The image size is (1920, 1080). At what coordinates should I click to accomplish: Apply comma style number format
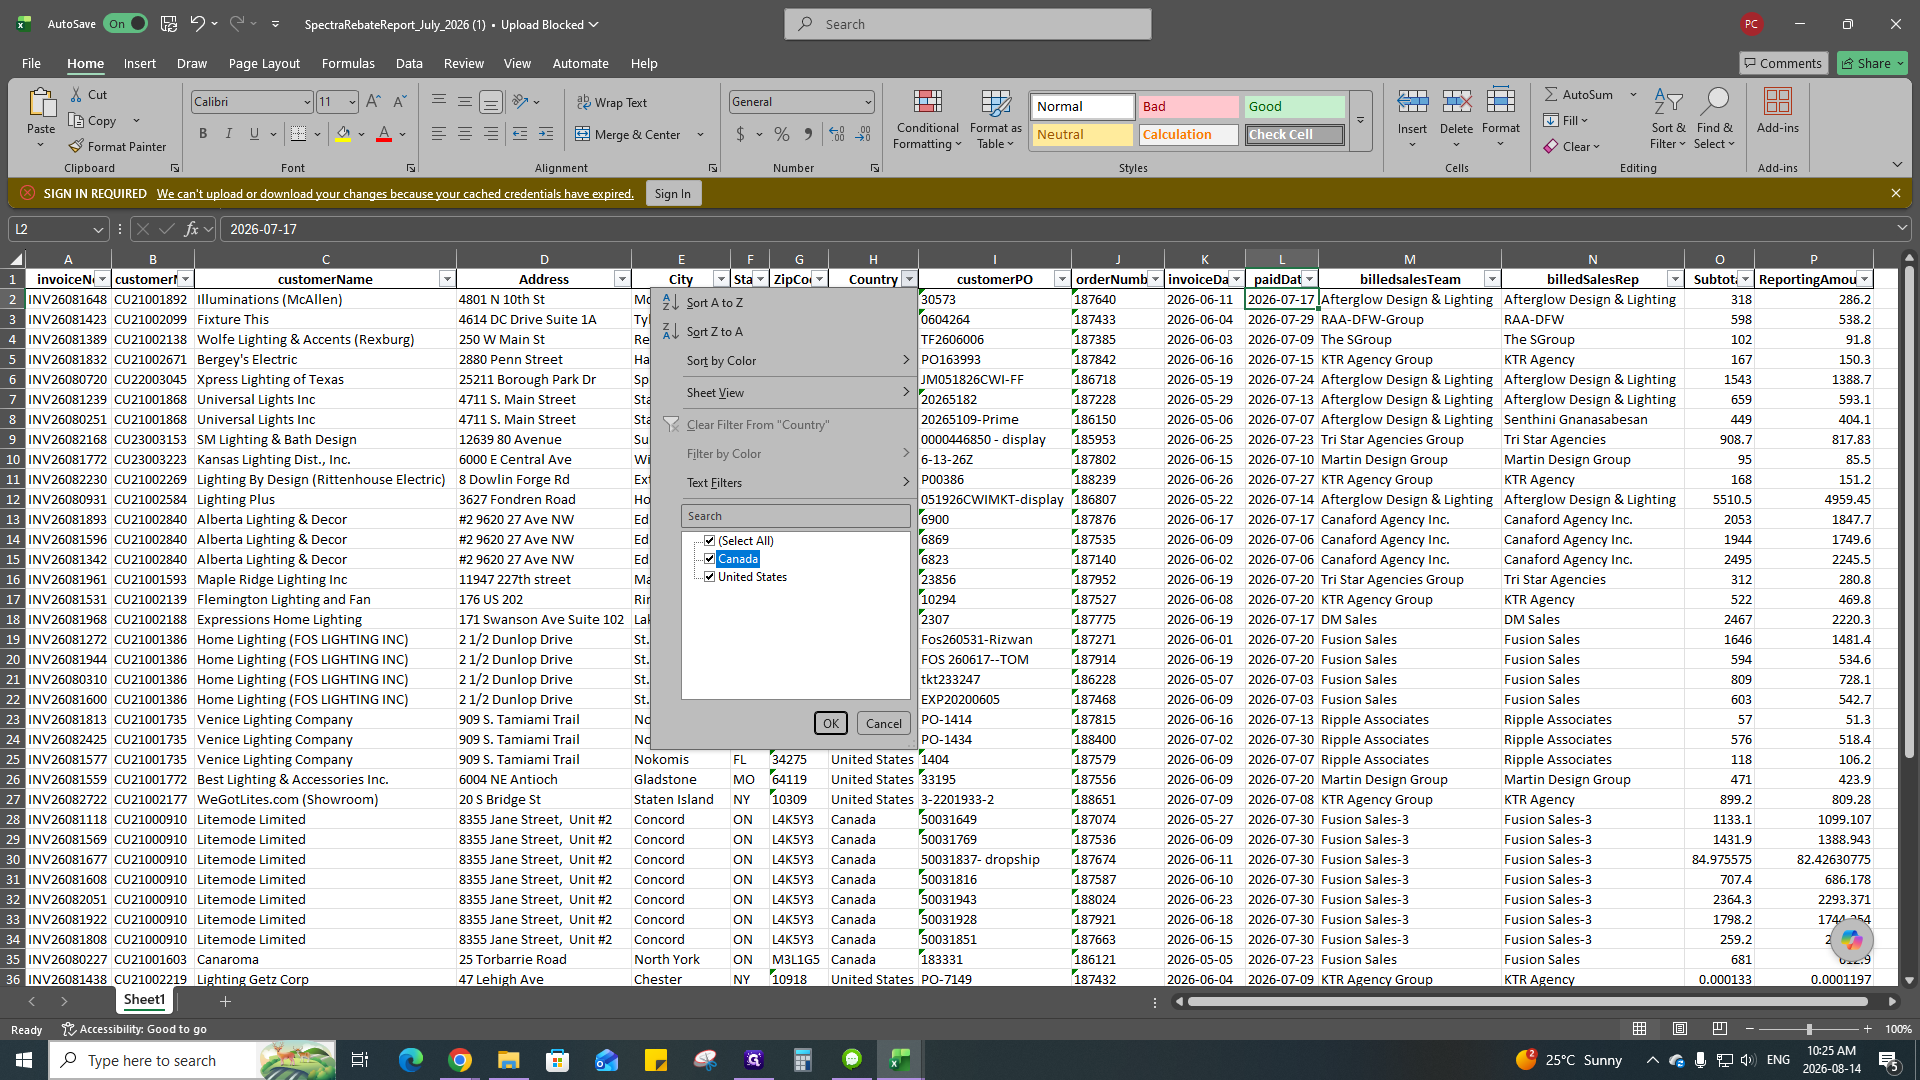tap(809, 134)
